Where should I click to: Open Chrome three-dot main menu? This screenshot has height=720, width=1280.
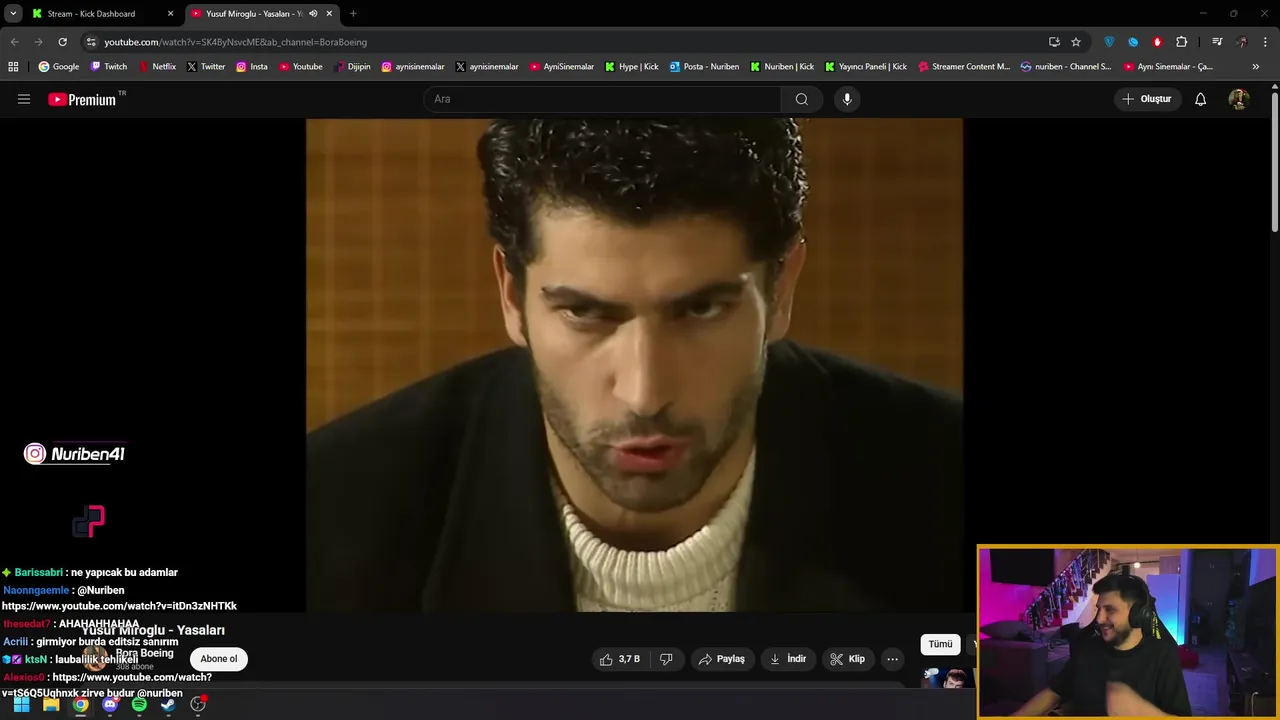click(1266, 42)
